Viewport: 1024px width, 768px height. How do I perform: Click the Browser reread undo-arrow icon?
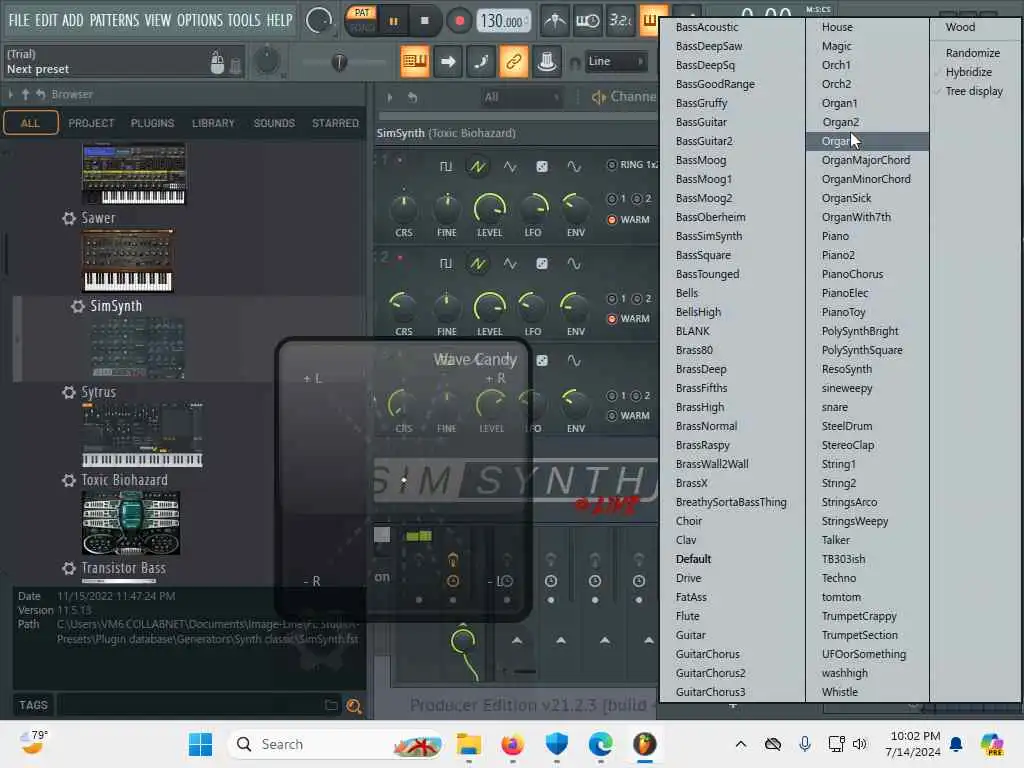coord(40,95)
